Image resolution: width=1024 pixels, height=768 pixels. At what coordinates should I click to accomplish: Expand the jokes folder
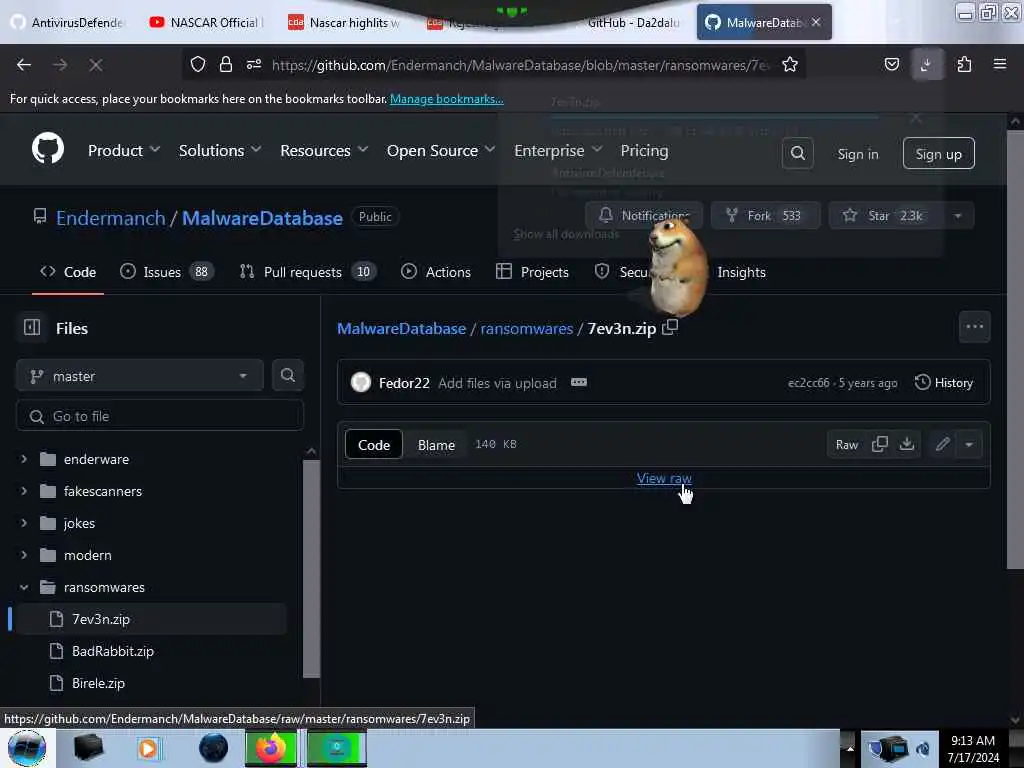pyautogui.click(x=24, y=522)
